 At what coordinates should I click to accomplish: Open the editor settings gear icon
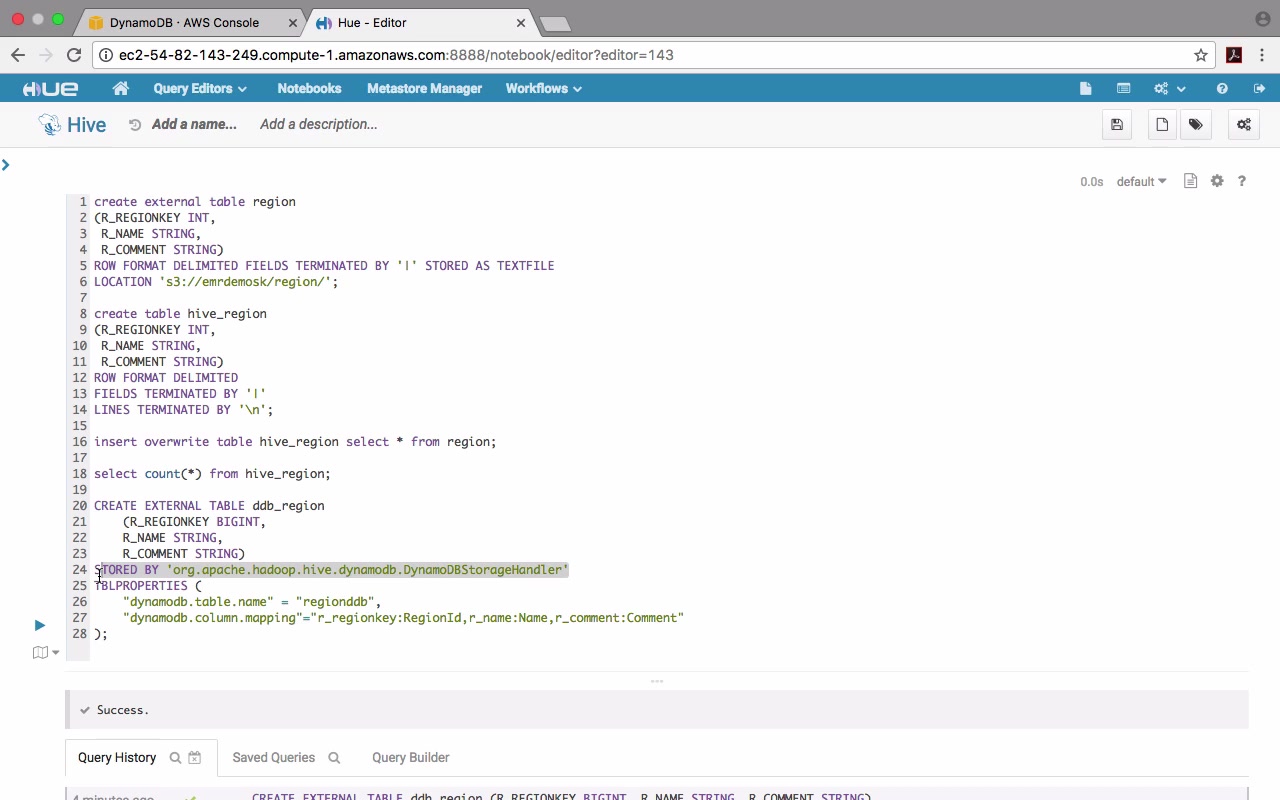1217,181
